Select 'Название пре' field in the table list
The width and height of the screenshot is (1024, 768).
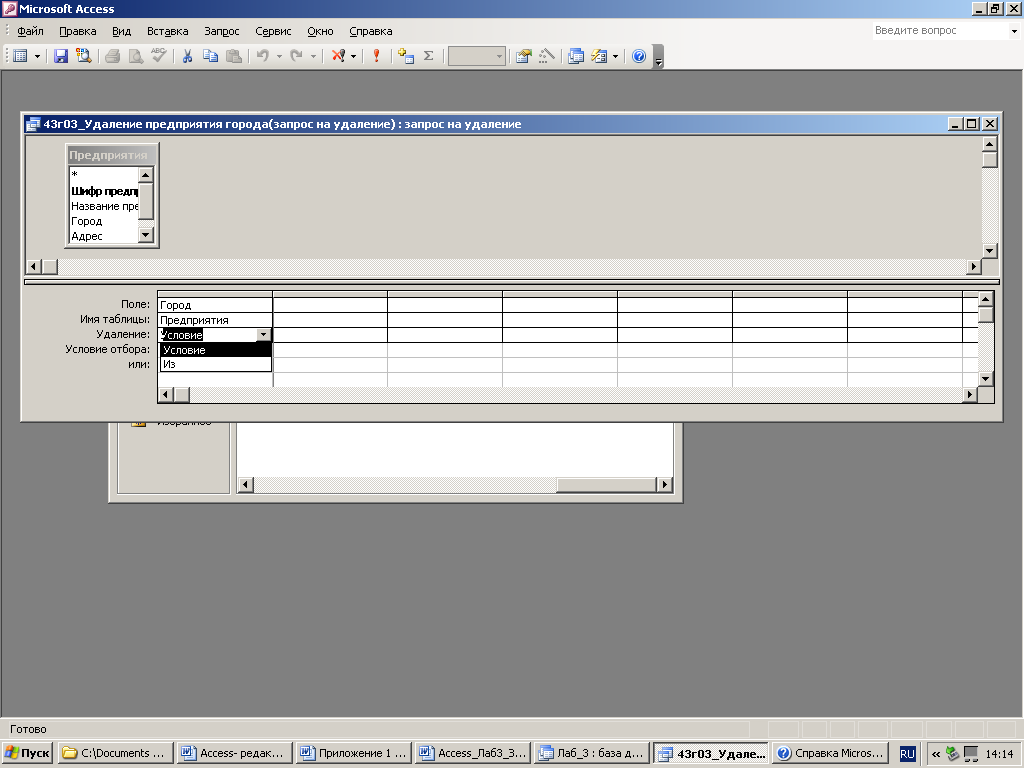point(104,206)
